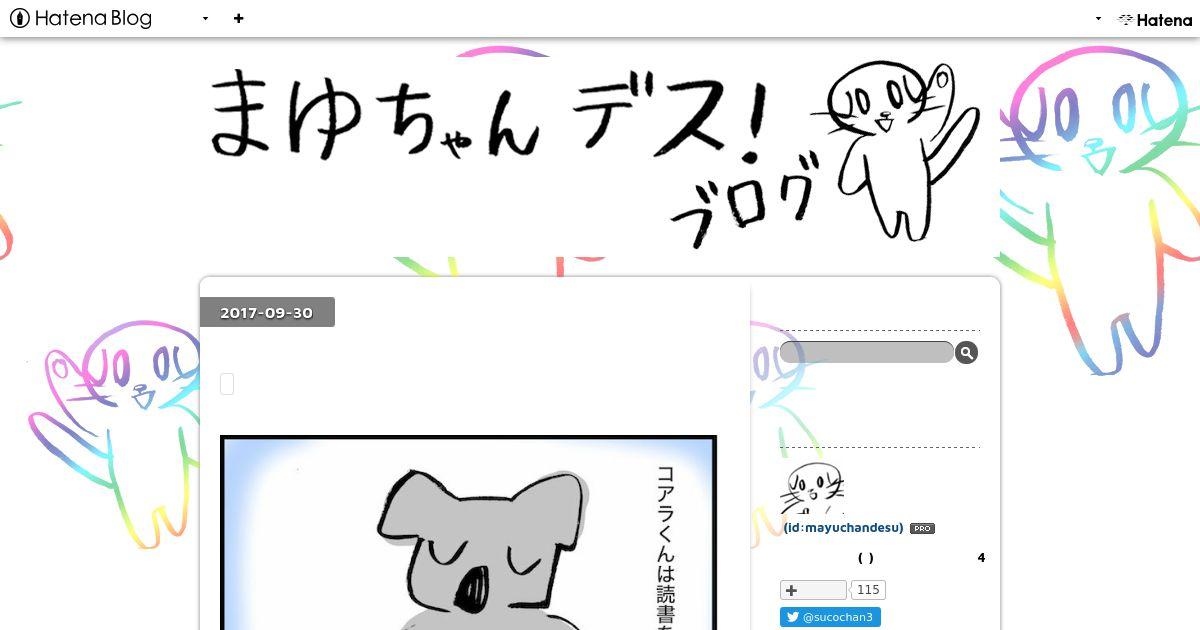
Task: Click the blog title header image
Action: pos(600,157)
